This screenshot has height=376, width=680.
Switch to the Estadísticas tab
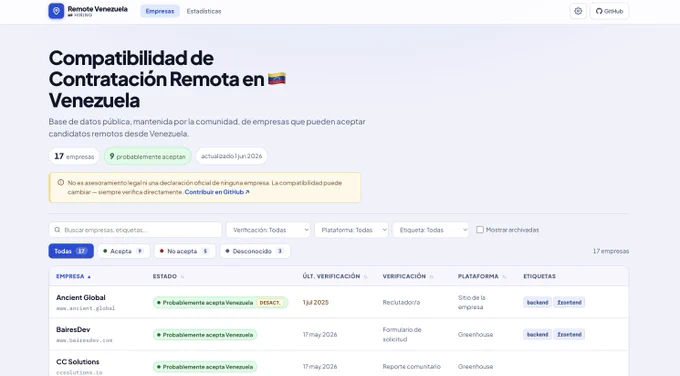click(204, 11)
